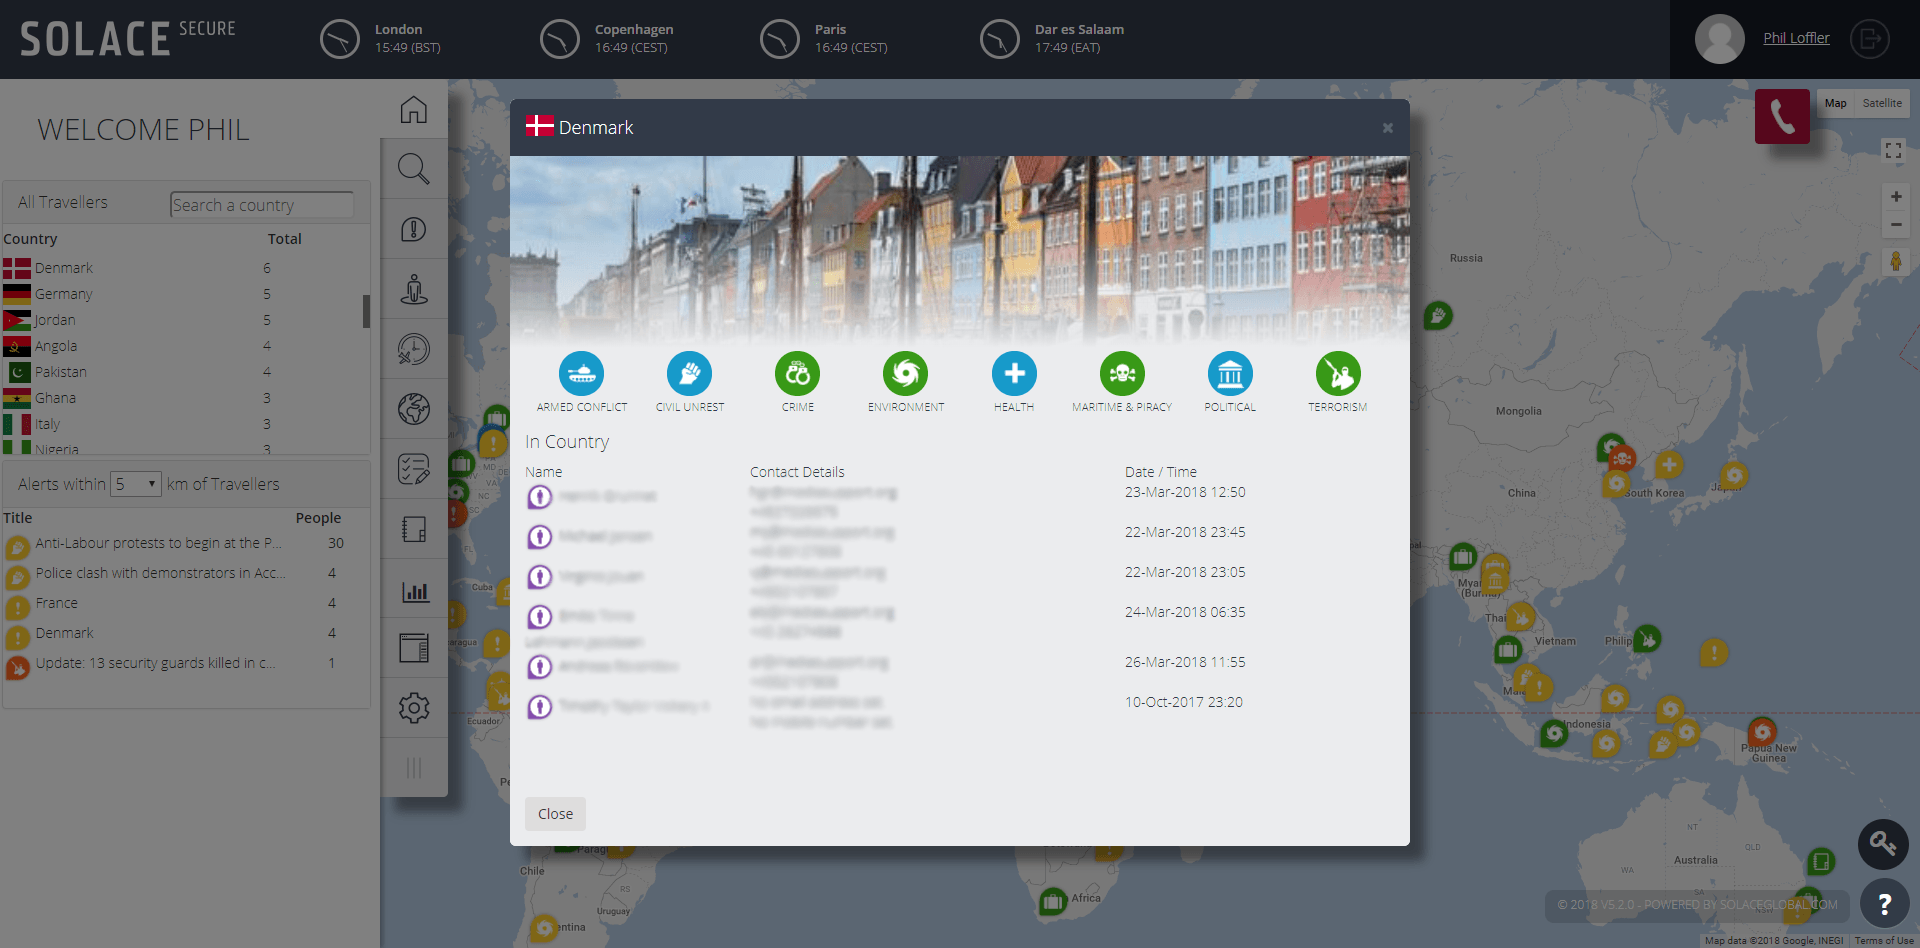This screenshot has width=1920, height=948.
Task: Zoom out the map with minus
Action: pyautogui.click(x=1896, y=225)
